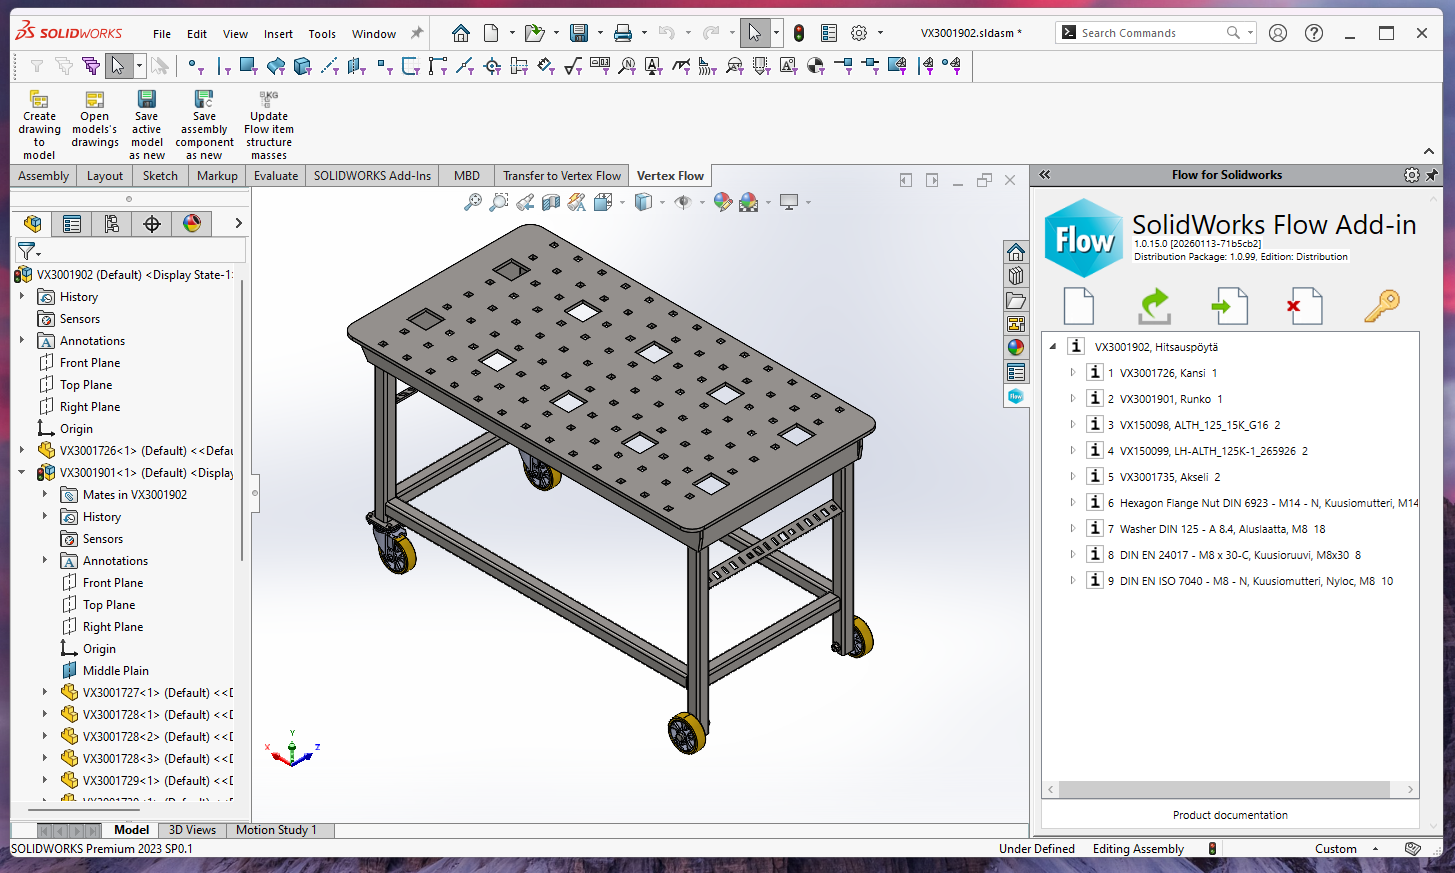Toggle the Hide/Show Items eye icon
1455x873 pixels.
coord(683,203)
